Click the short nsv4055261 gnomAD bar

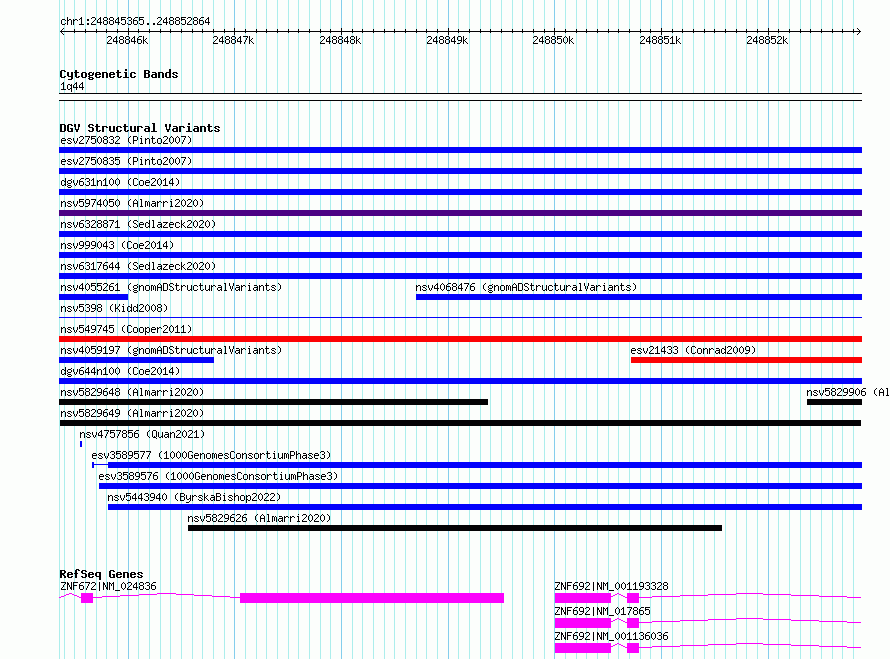click(x=94, y=297)
